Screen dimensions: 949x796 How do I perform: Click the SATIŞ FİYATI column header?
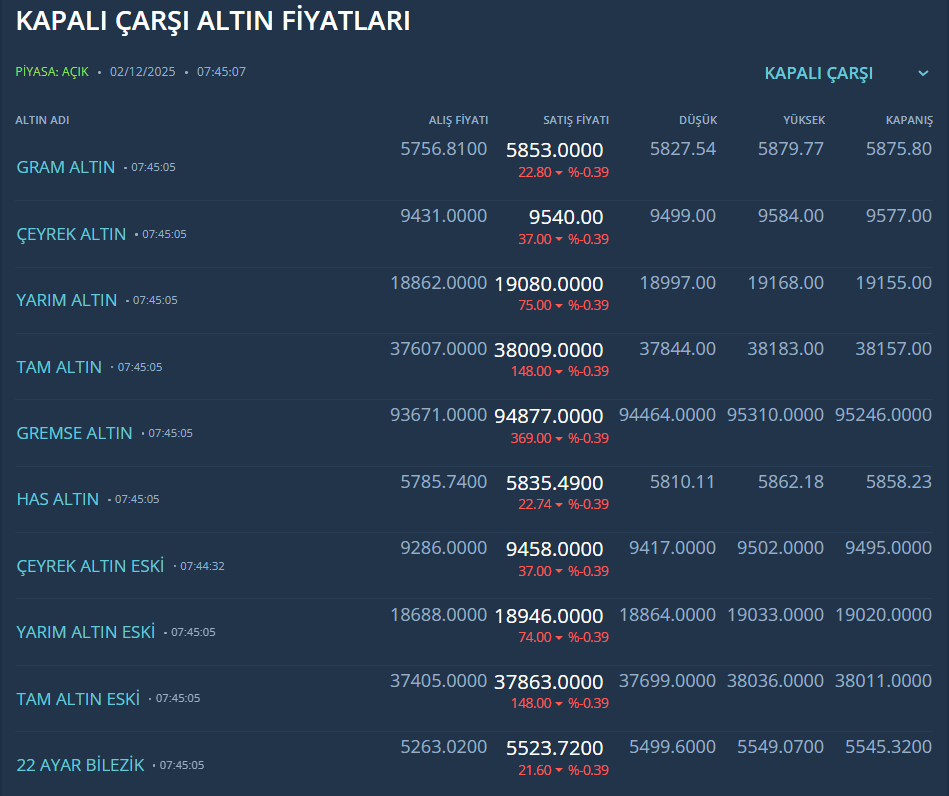tap(575, 120)
